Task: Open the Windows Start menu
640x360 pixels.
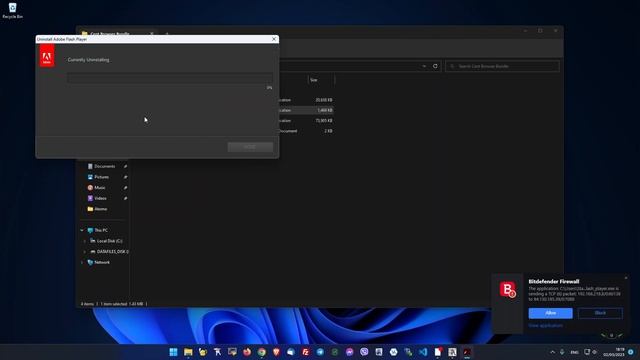Action: pyautogui.click(x=173, y=352)
